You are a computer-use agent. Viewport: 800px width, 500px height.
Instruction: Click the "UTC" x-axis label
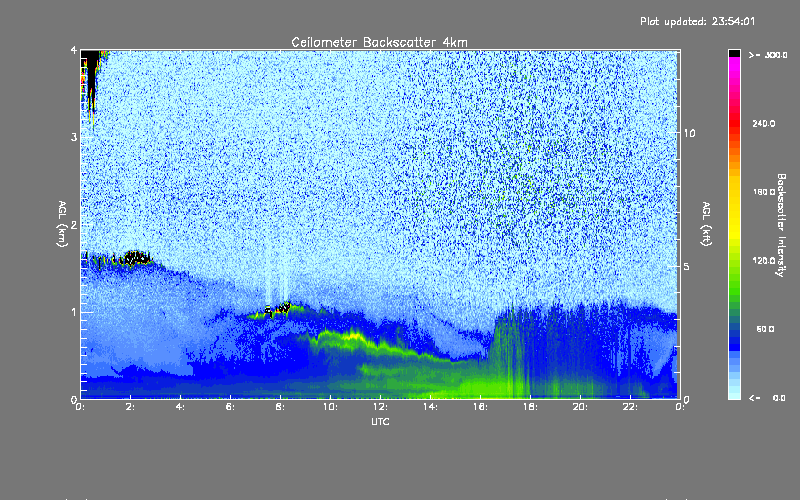(x=380, y=421)
